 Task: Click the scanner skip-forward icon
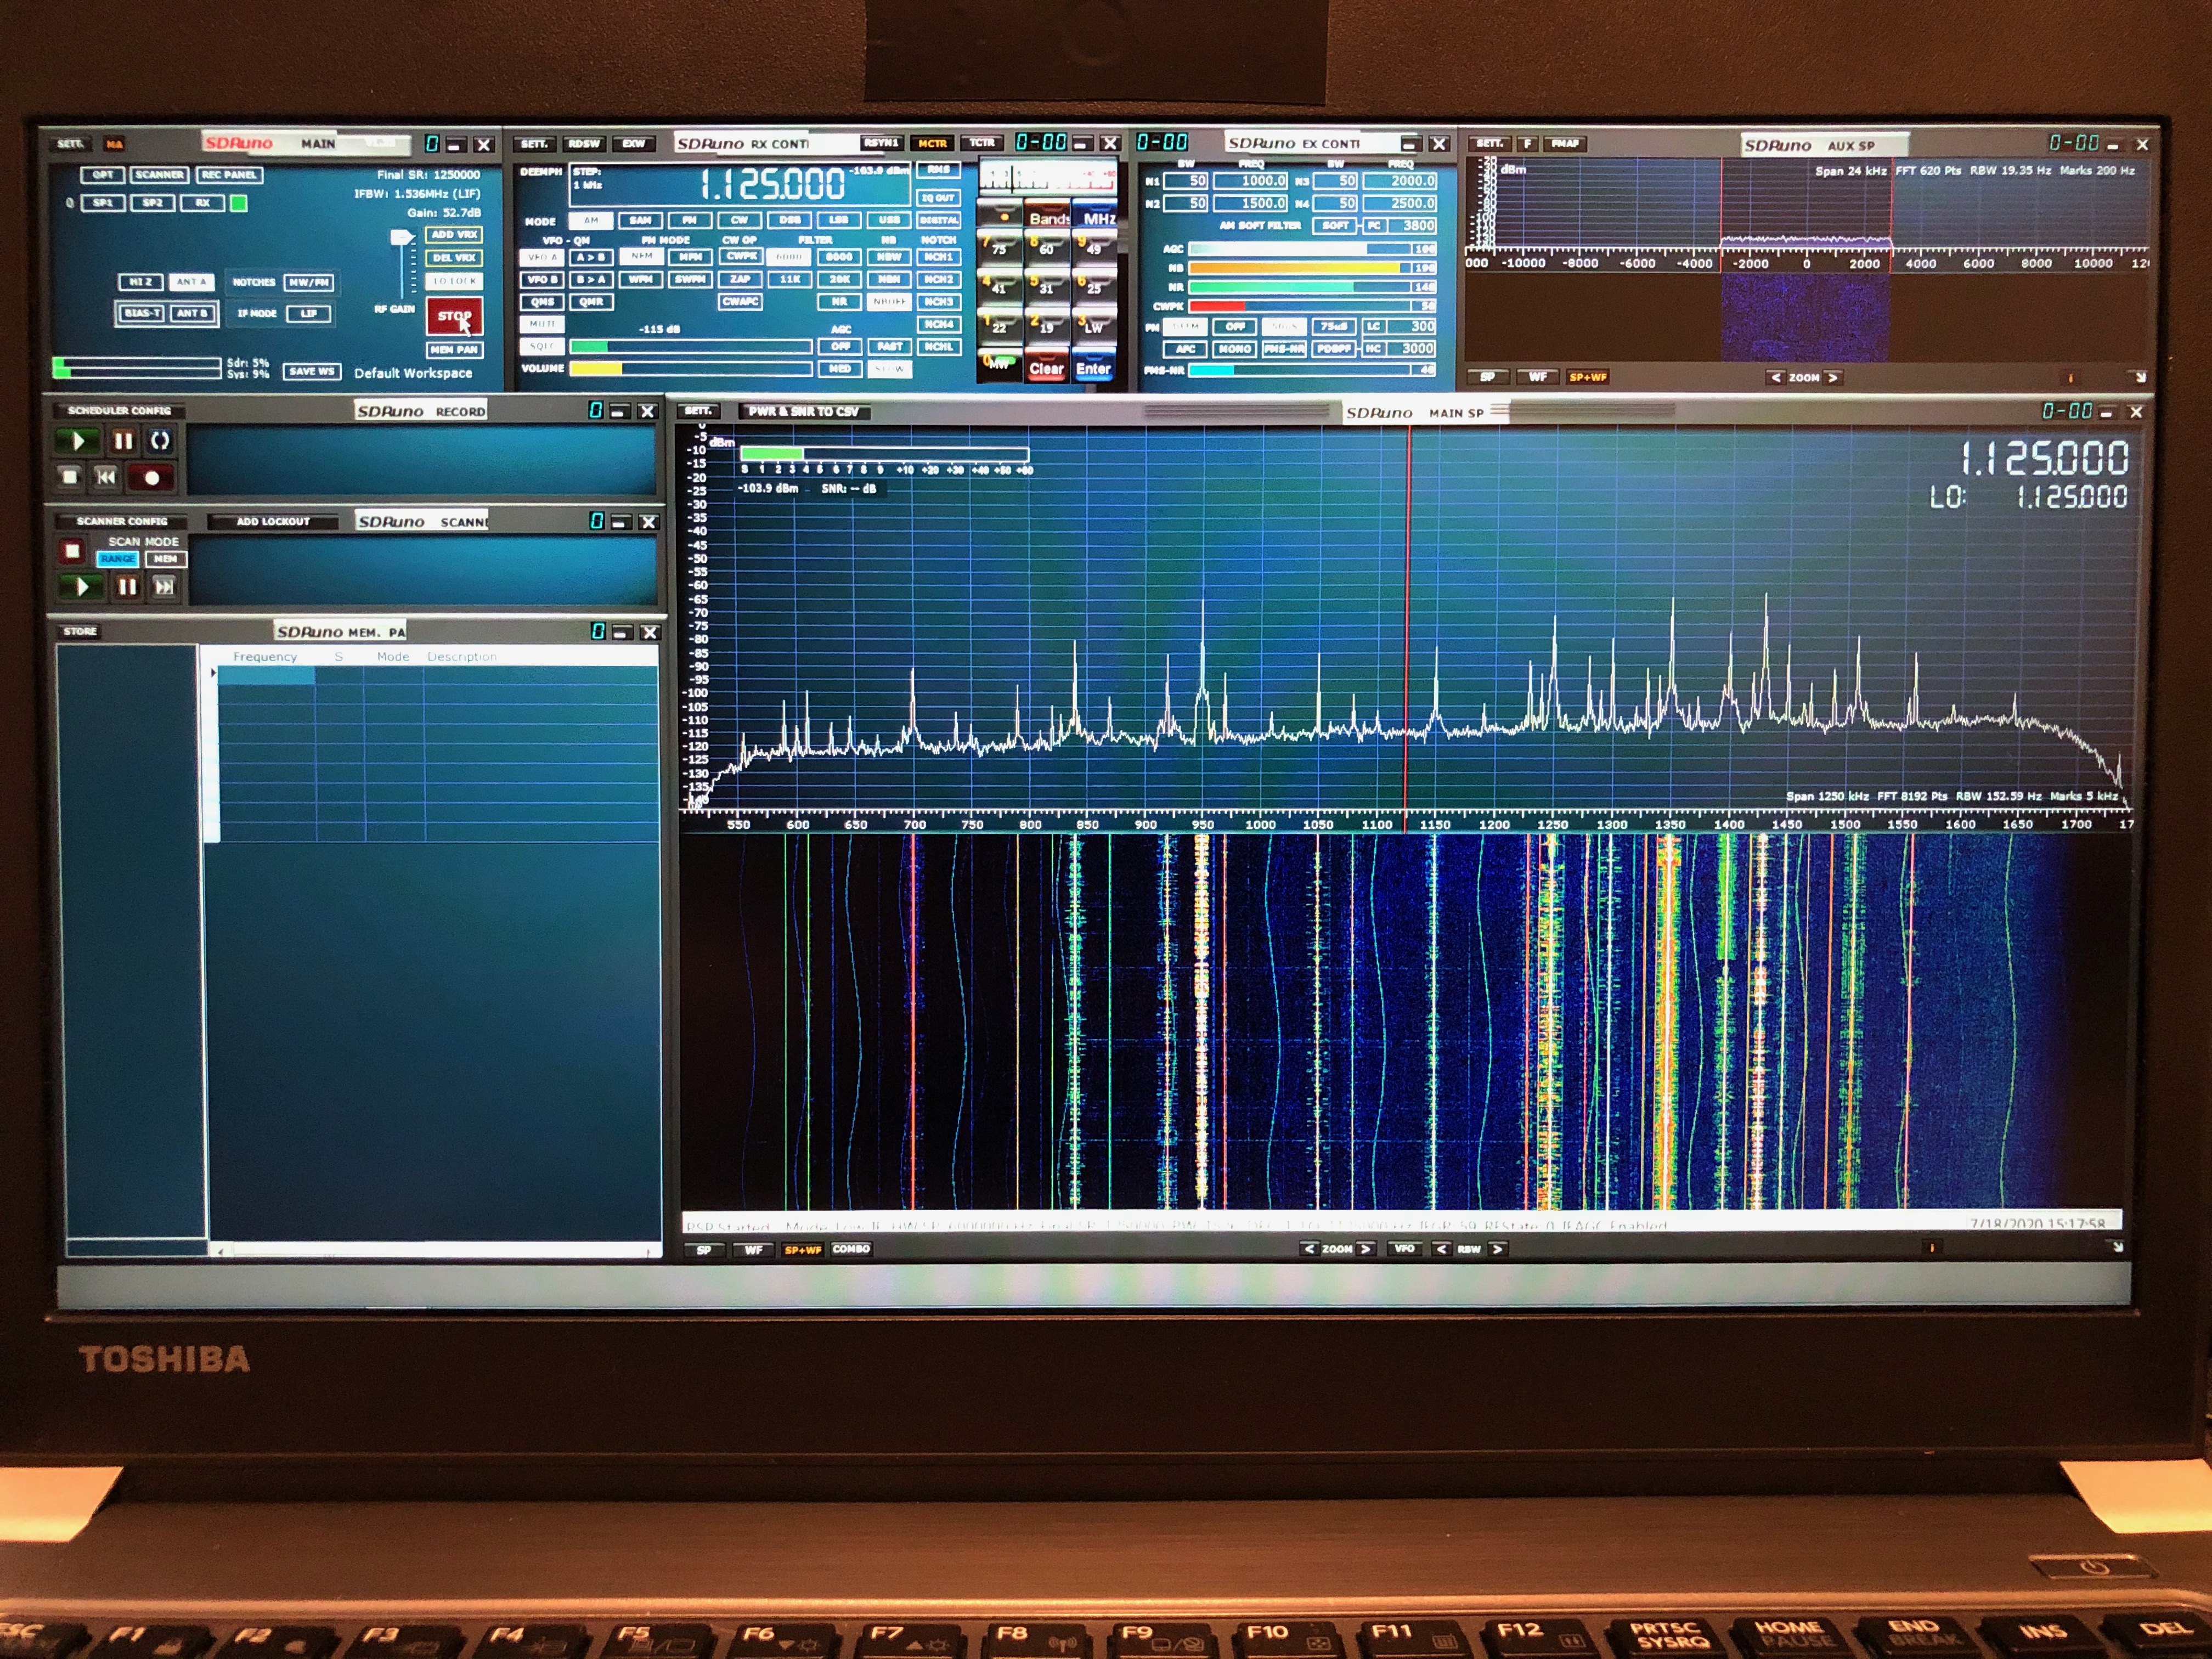click(x=164, y=587)
